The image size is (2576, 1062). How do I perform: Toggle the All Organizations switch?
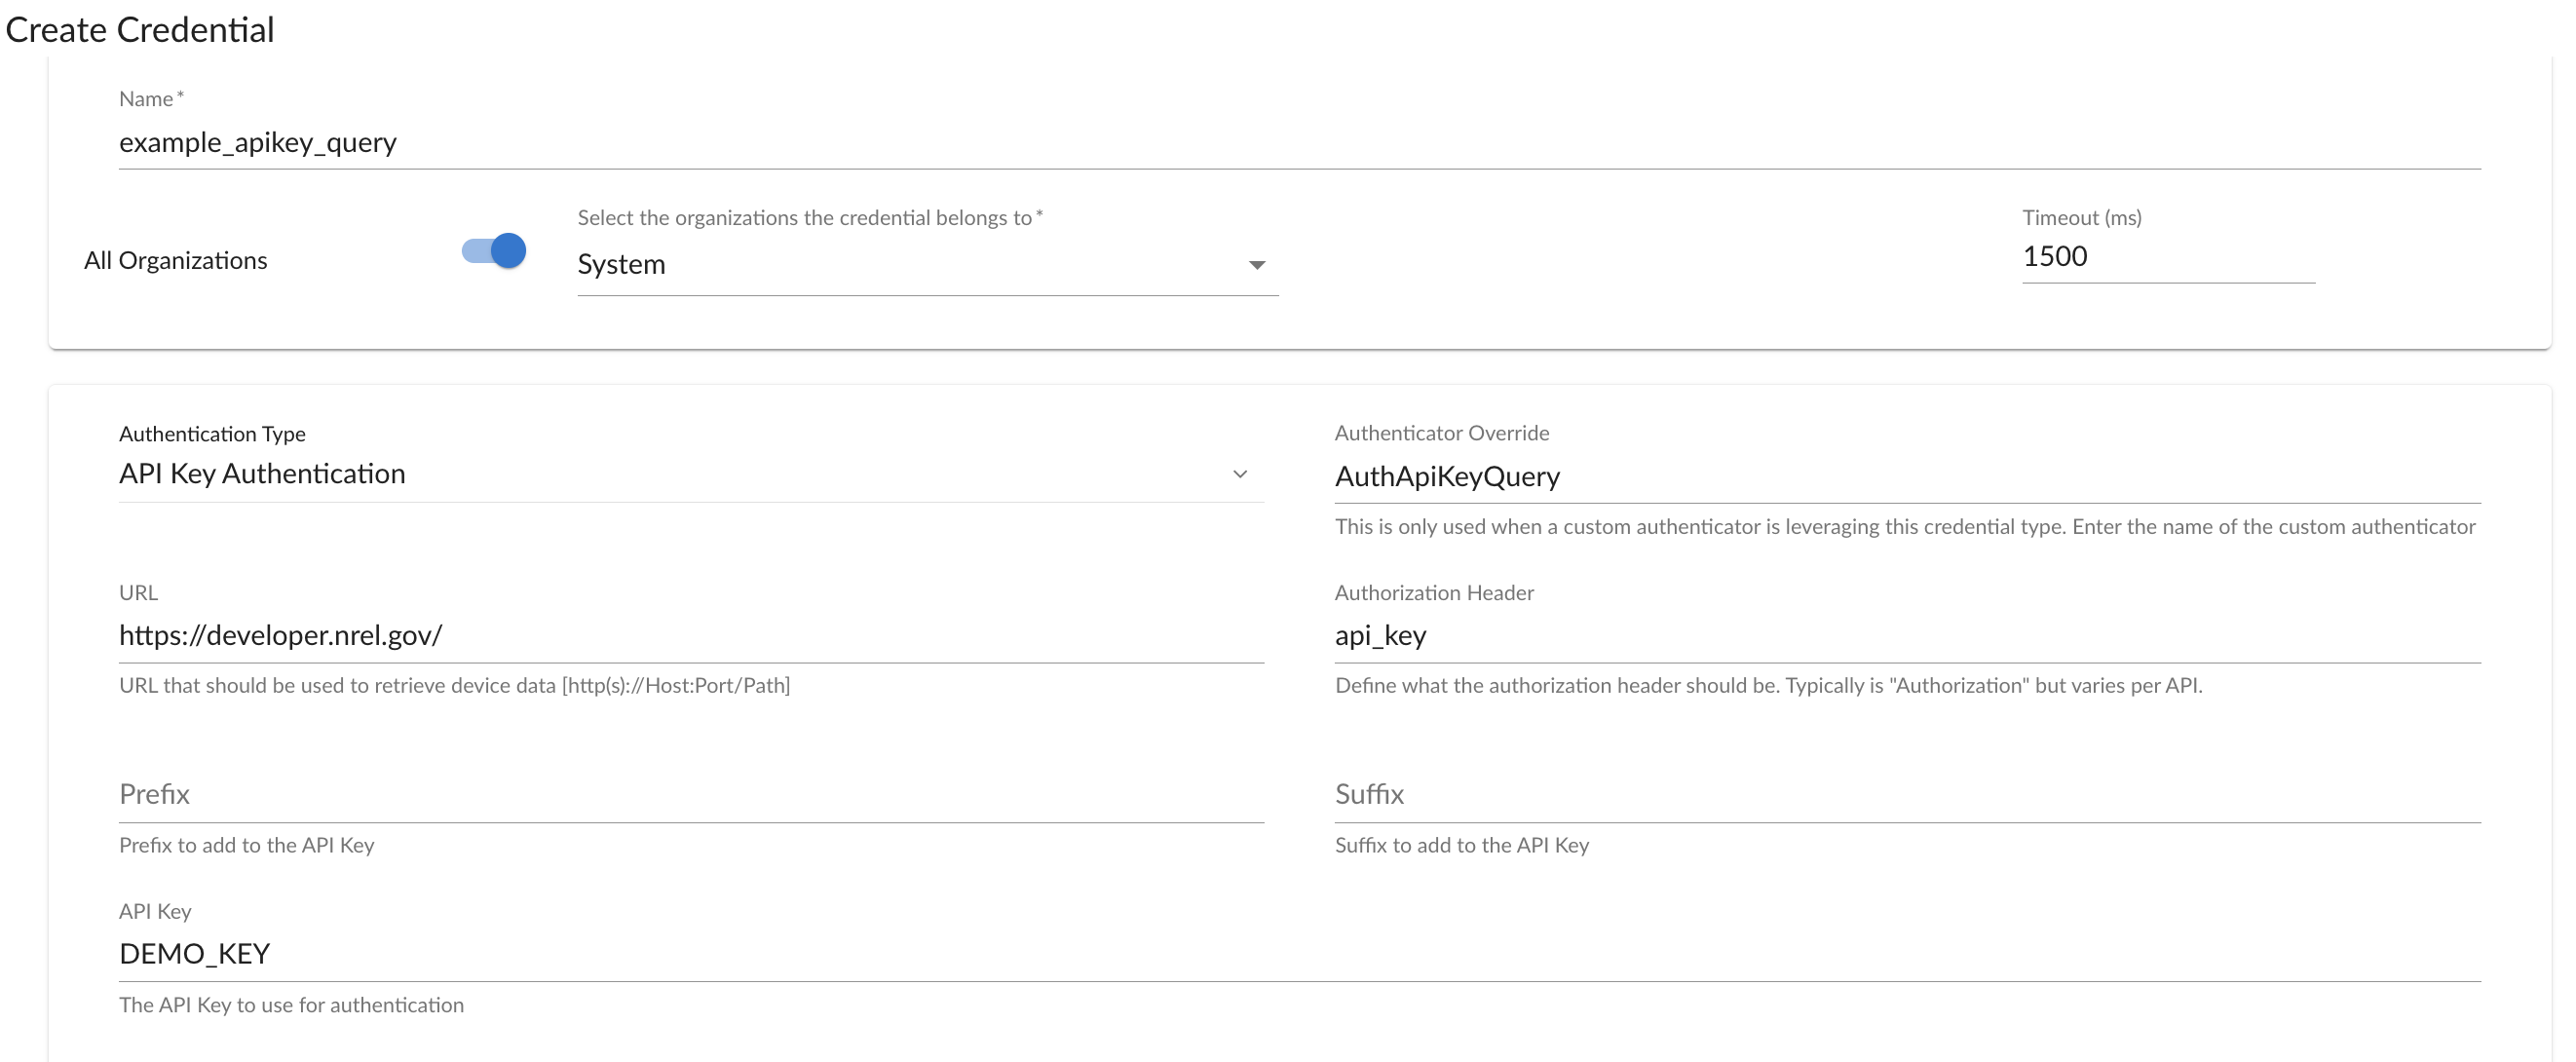tap(494, 251)
